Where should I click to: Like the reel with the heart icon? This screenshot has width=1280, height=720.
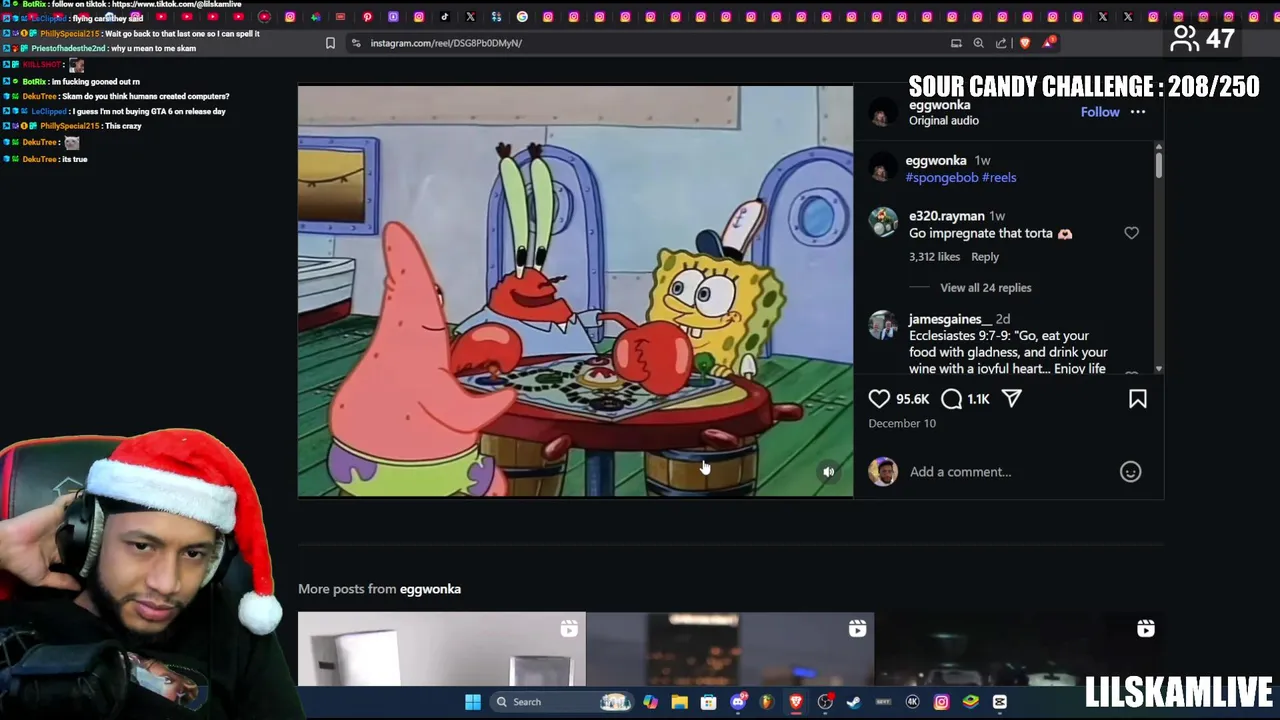[879, 399]
